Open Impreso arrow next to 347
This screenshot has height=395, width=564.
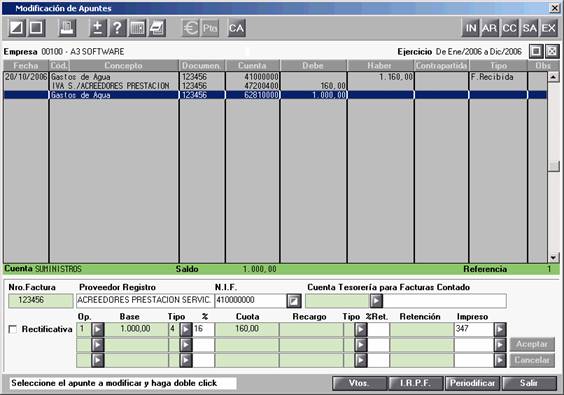[x=500, y=329]
